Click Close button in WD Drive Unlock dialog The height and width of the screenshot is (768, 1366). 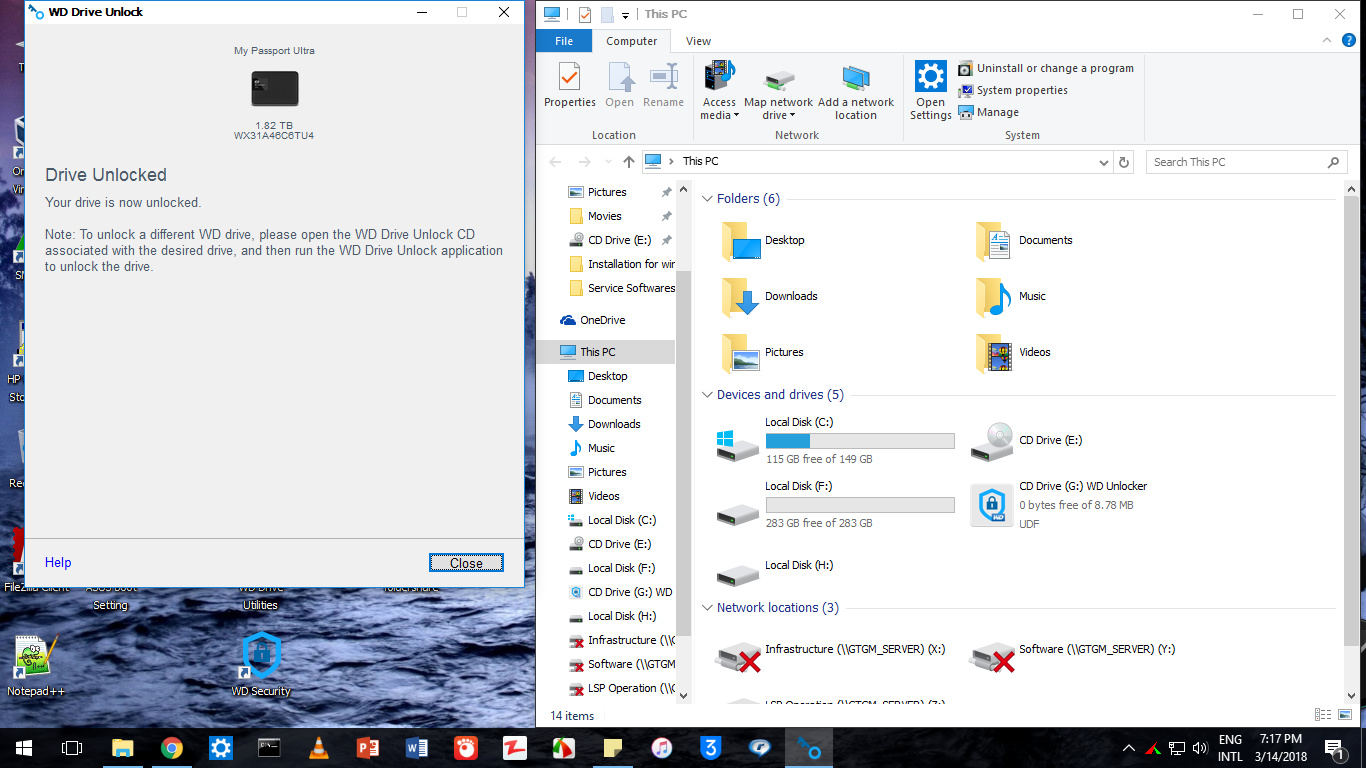click(x=466, y=563)
